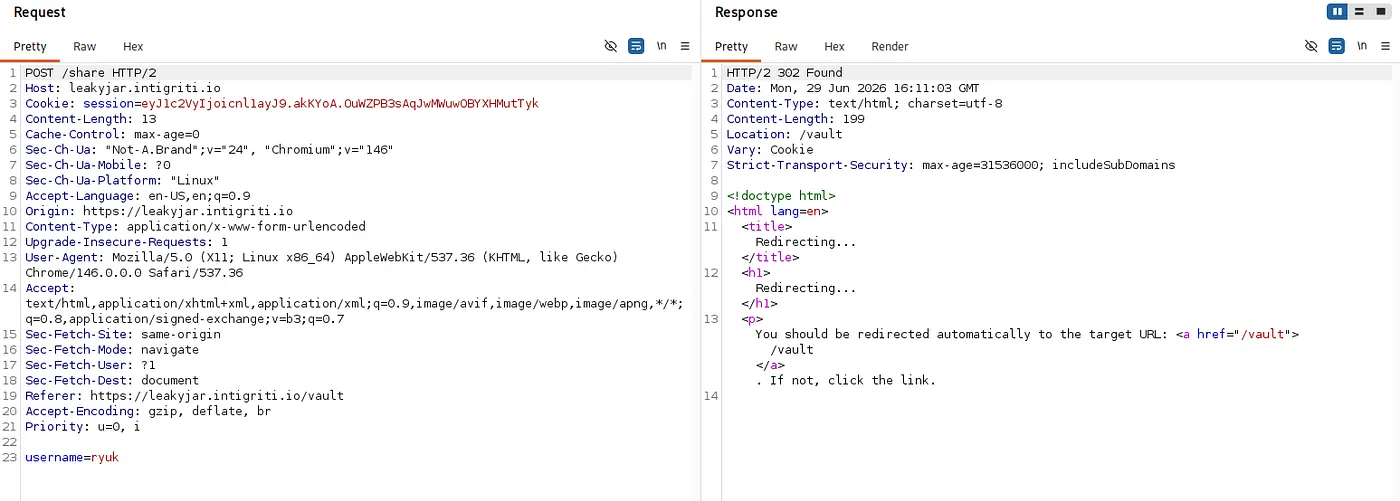This screenshot has width=1400, height=501.
Task: Toggle word wrap icon in Response panel
Action: tap(1337, 46)
